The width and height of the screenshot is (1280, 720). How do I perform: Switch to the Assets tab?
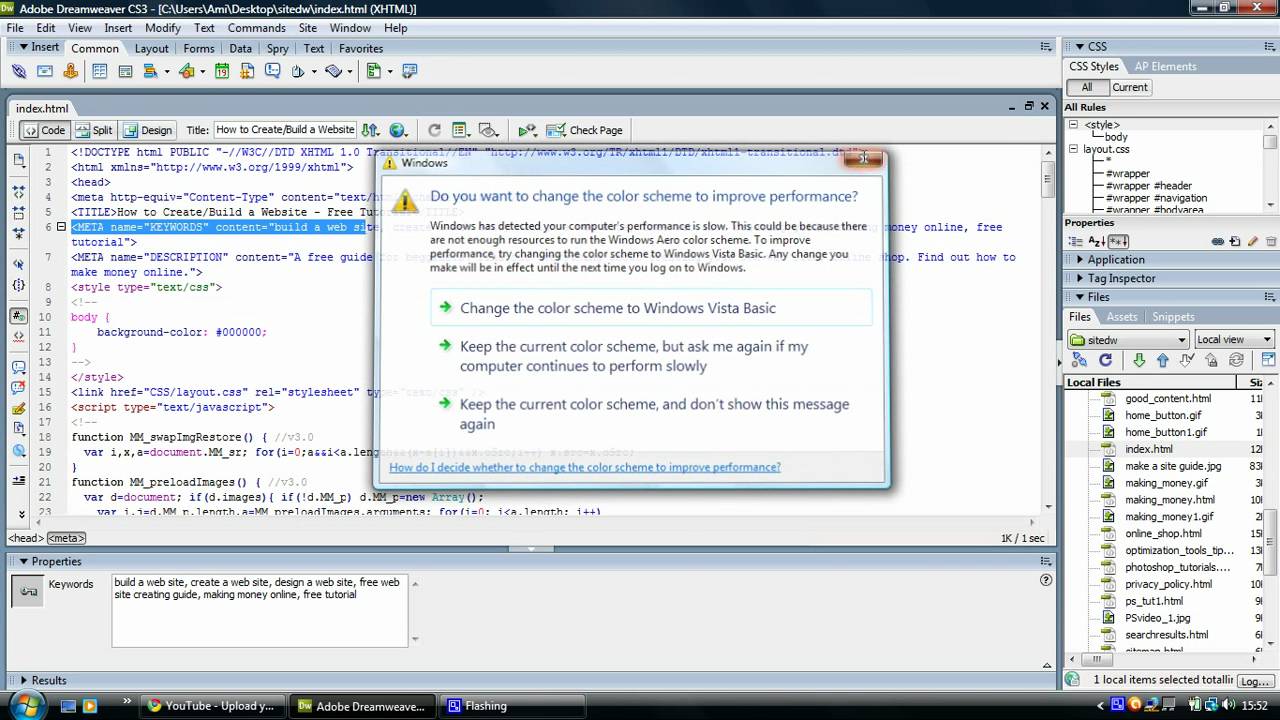[1121, 317]
